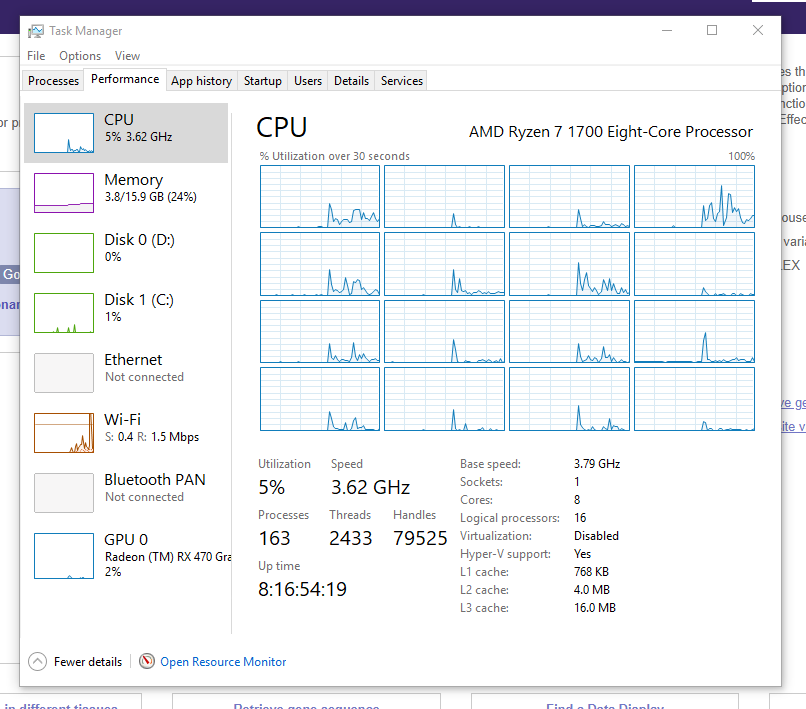Click the '79525' handles count

point(420,538)
